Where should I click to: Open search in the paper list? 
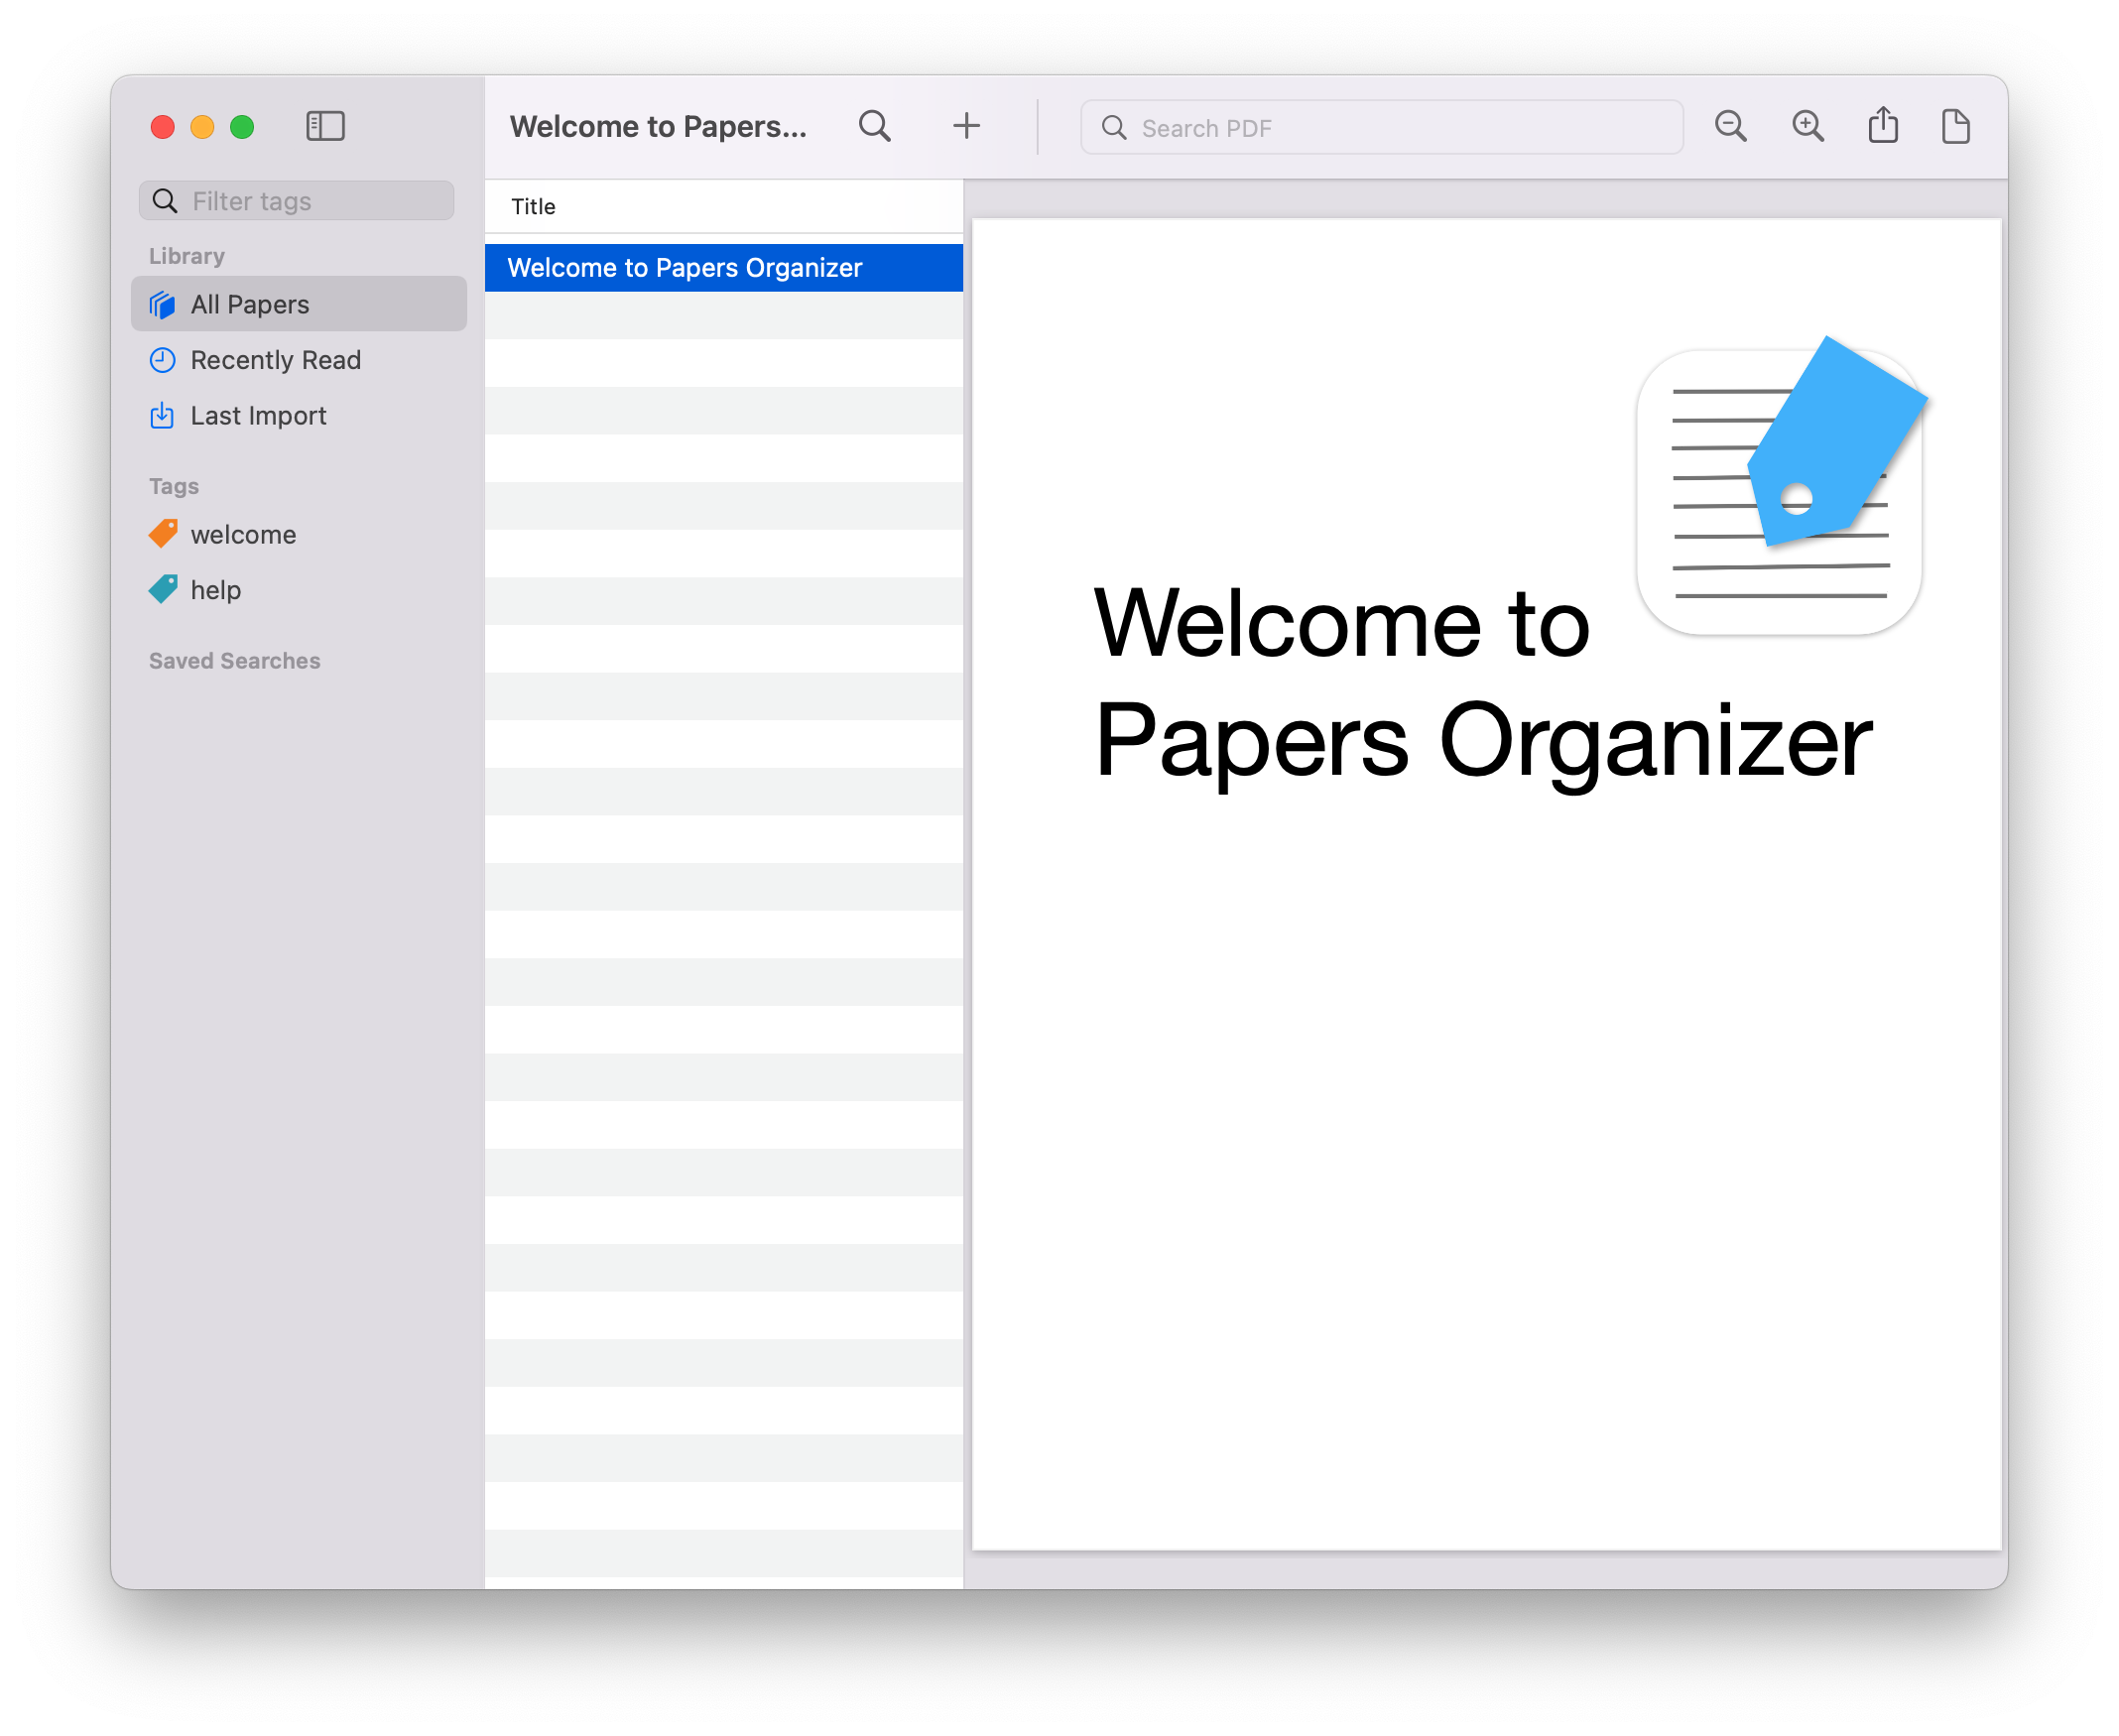[874, 126]
